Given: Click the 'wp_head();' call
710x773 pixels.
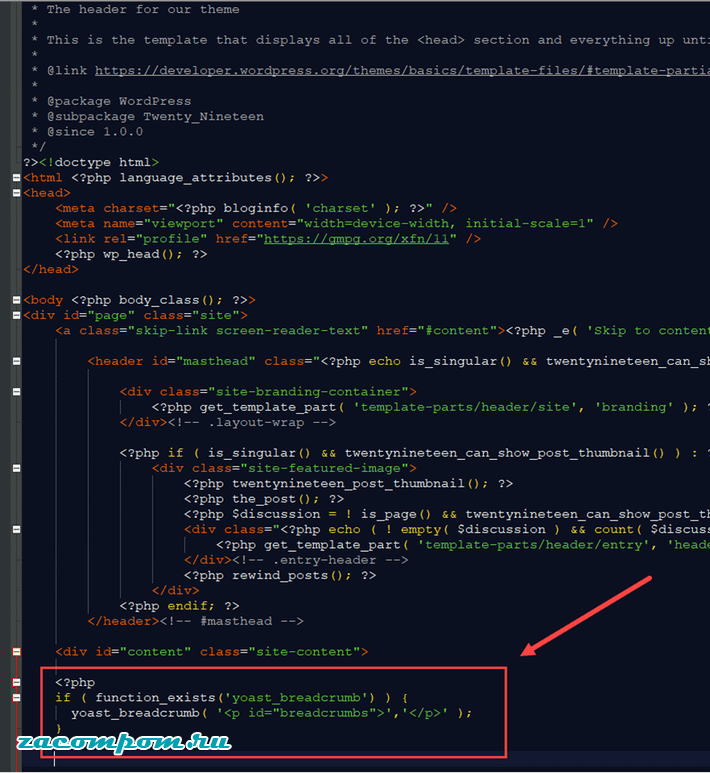Looking at the screenshot, I should (x=143, y=254).
